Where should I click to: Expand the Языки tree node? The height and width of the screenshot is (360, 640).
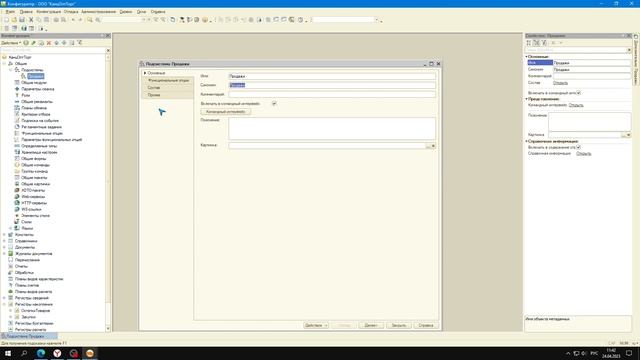[11, 228]
